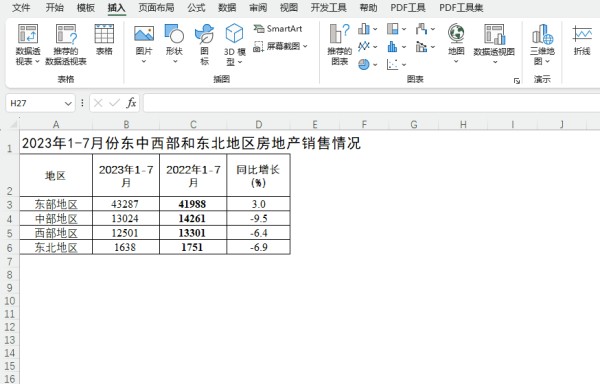Insert a column or bar chart

tap(364, 29)
